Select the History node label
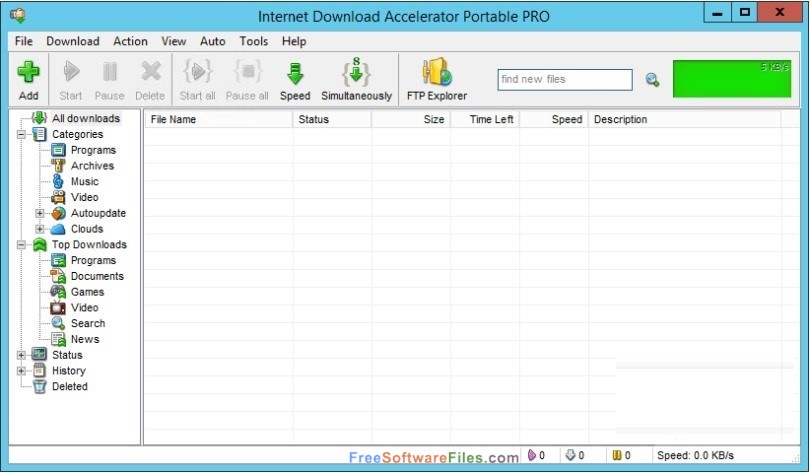This screenshot has width=810, height=473. click(x=69, y=371)
